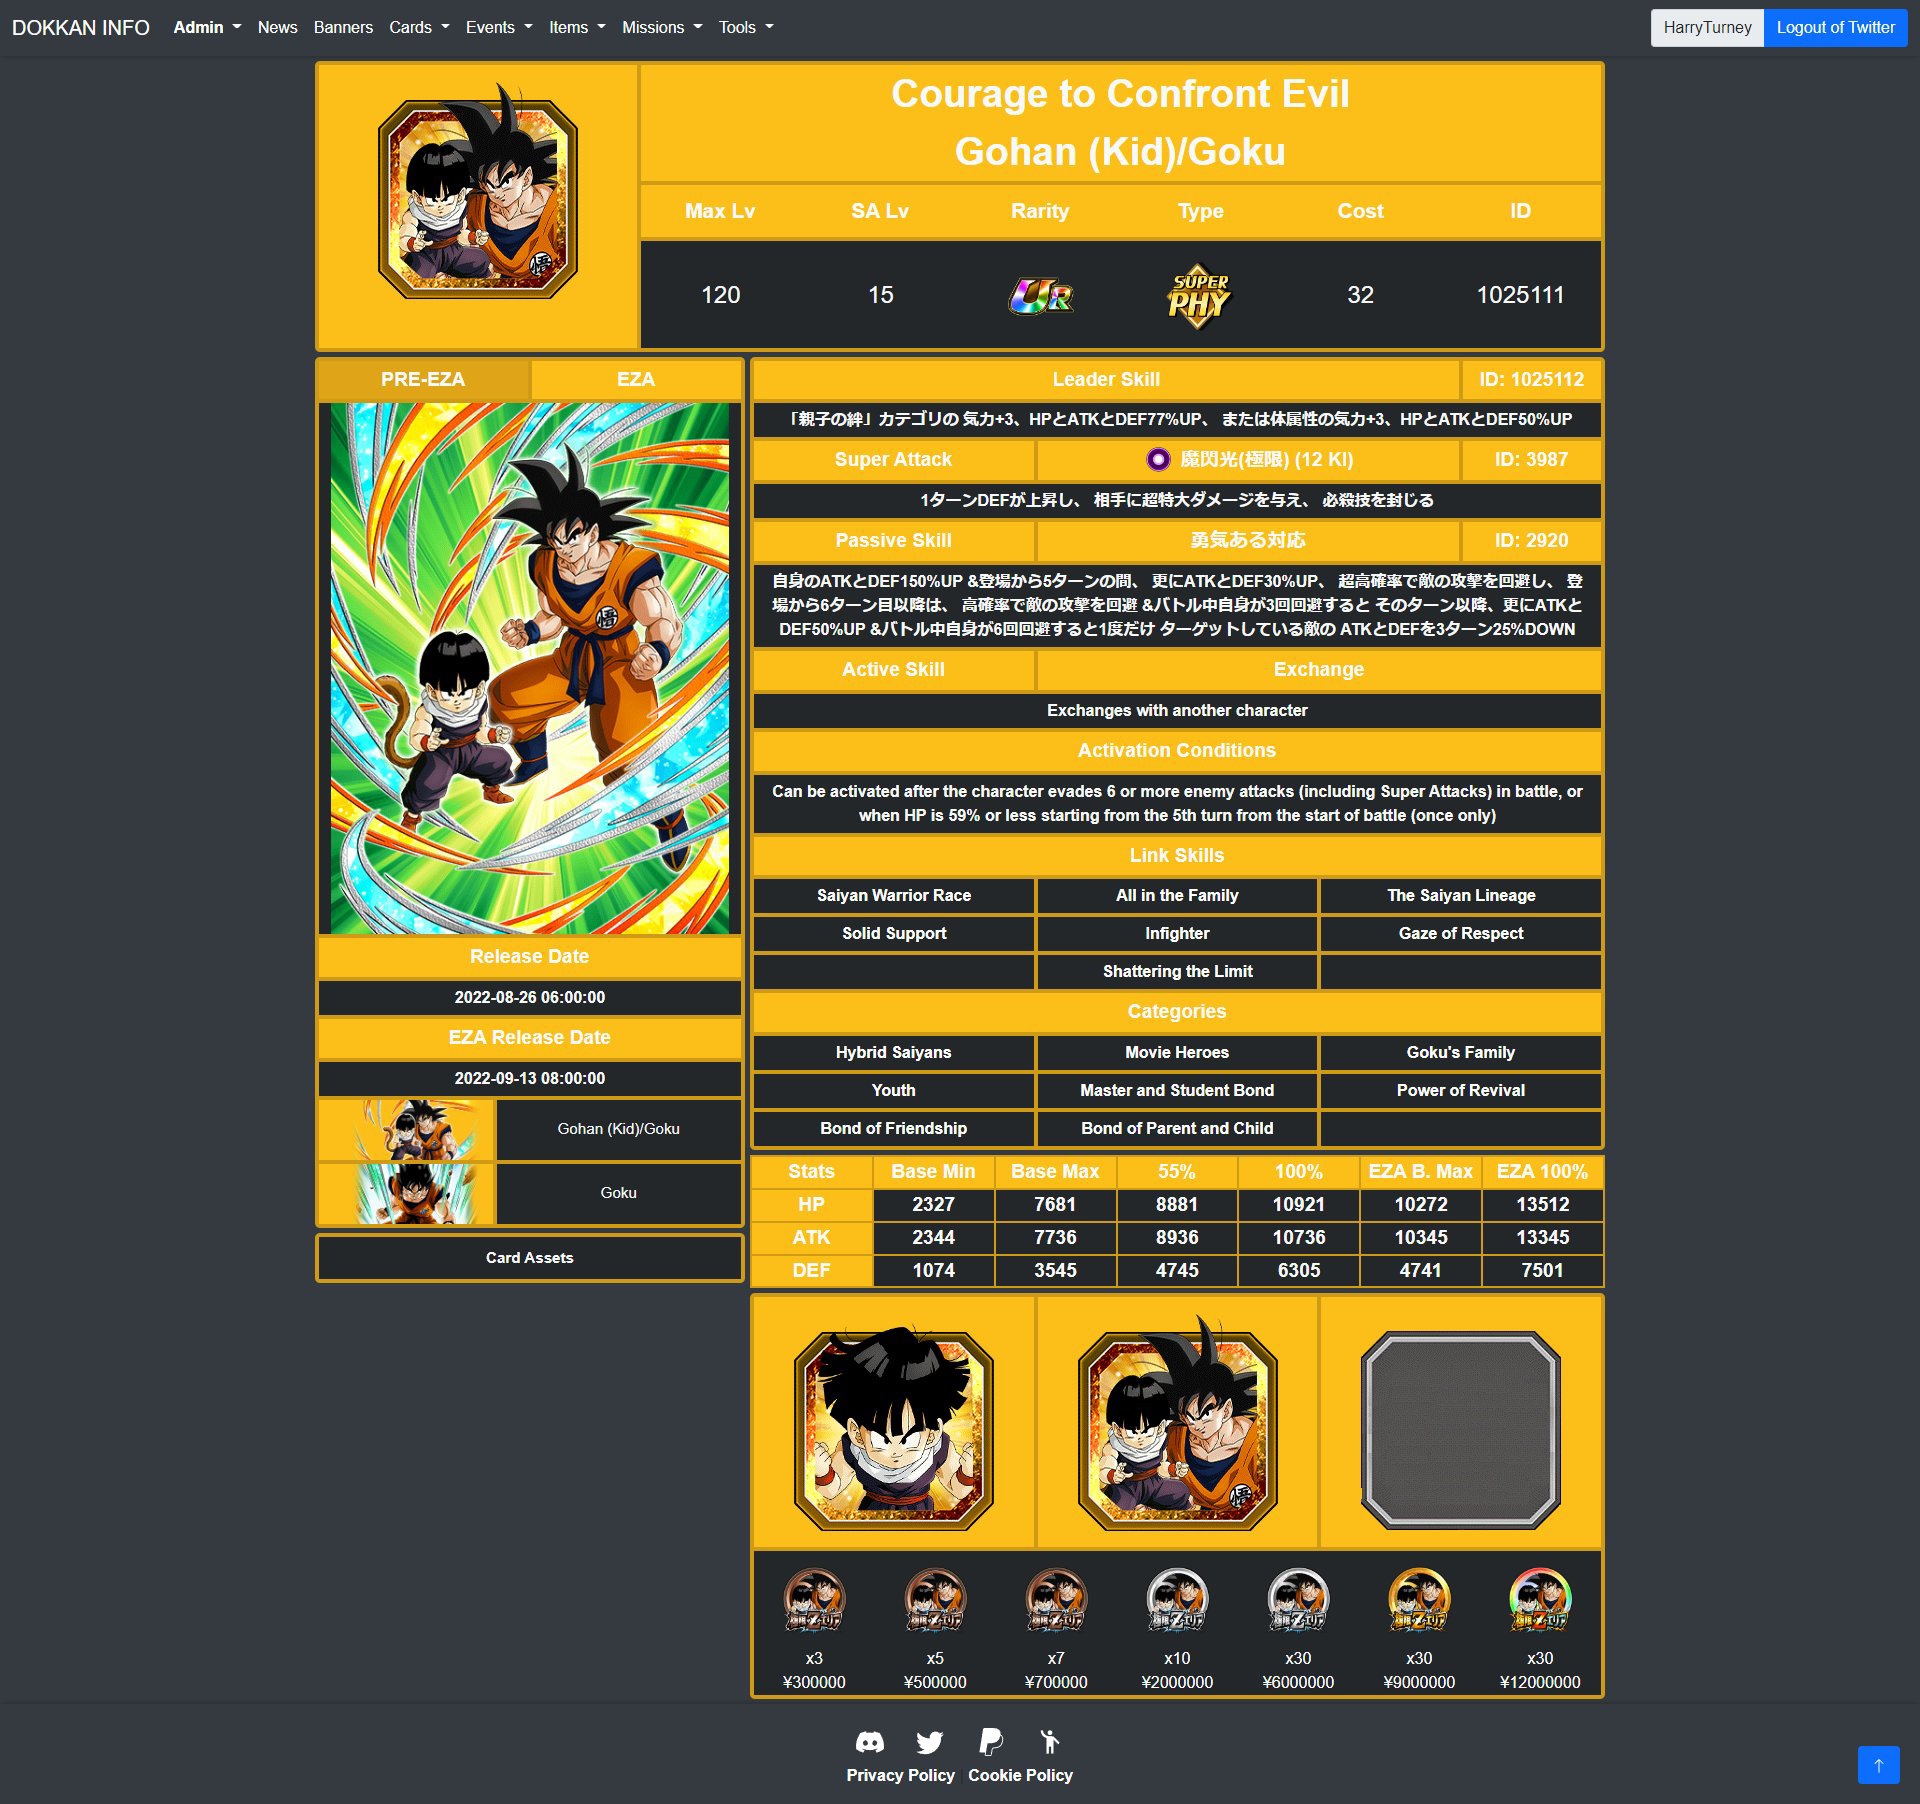This screenshot has height=1804, width=1920.
Task: Switch to the PRE-EZA tab
Action: click(x=423, y=379)
